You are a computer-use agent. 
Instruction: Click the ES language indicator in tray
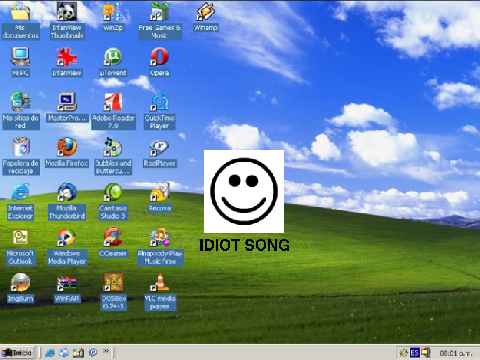tap(415, 353)
